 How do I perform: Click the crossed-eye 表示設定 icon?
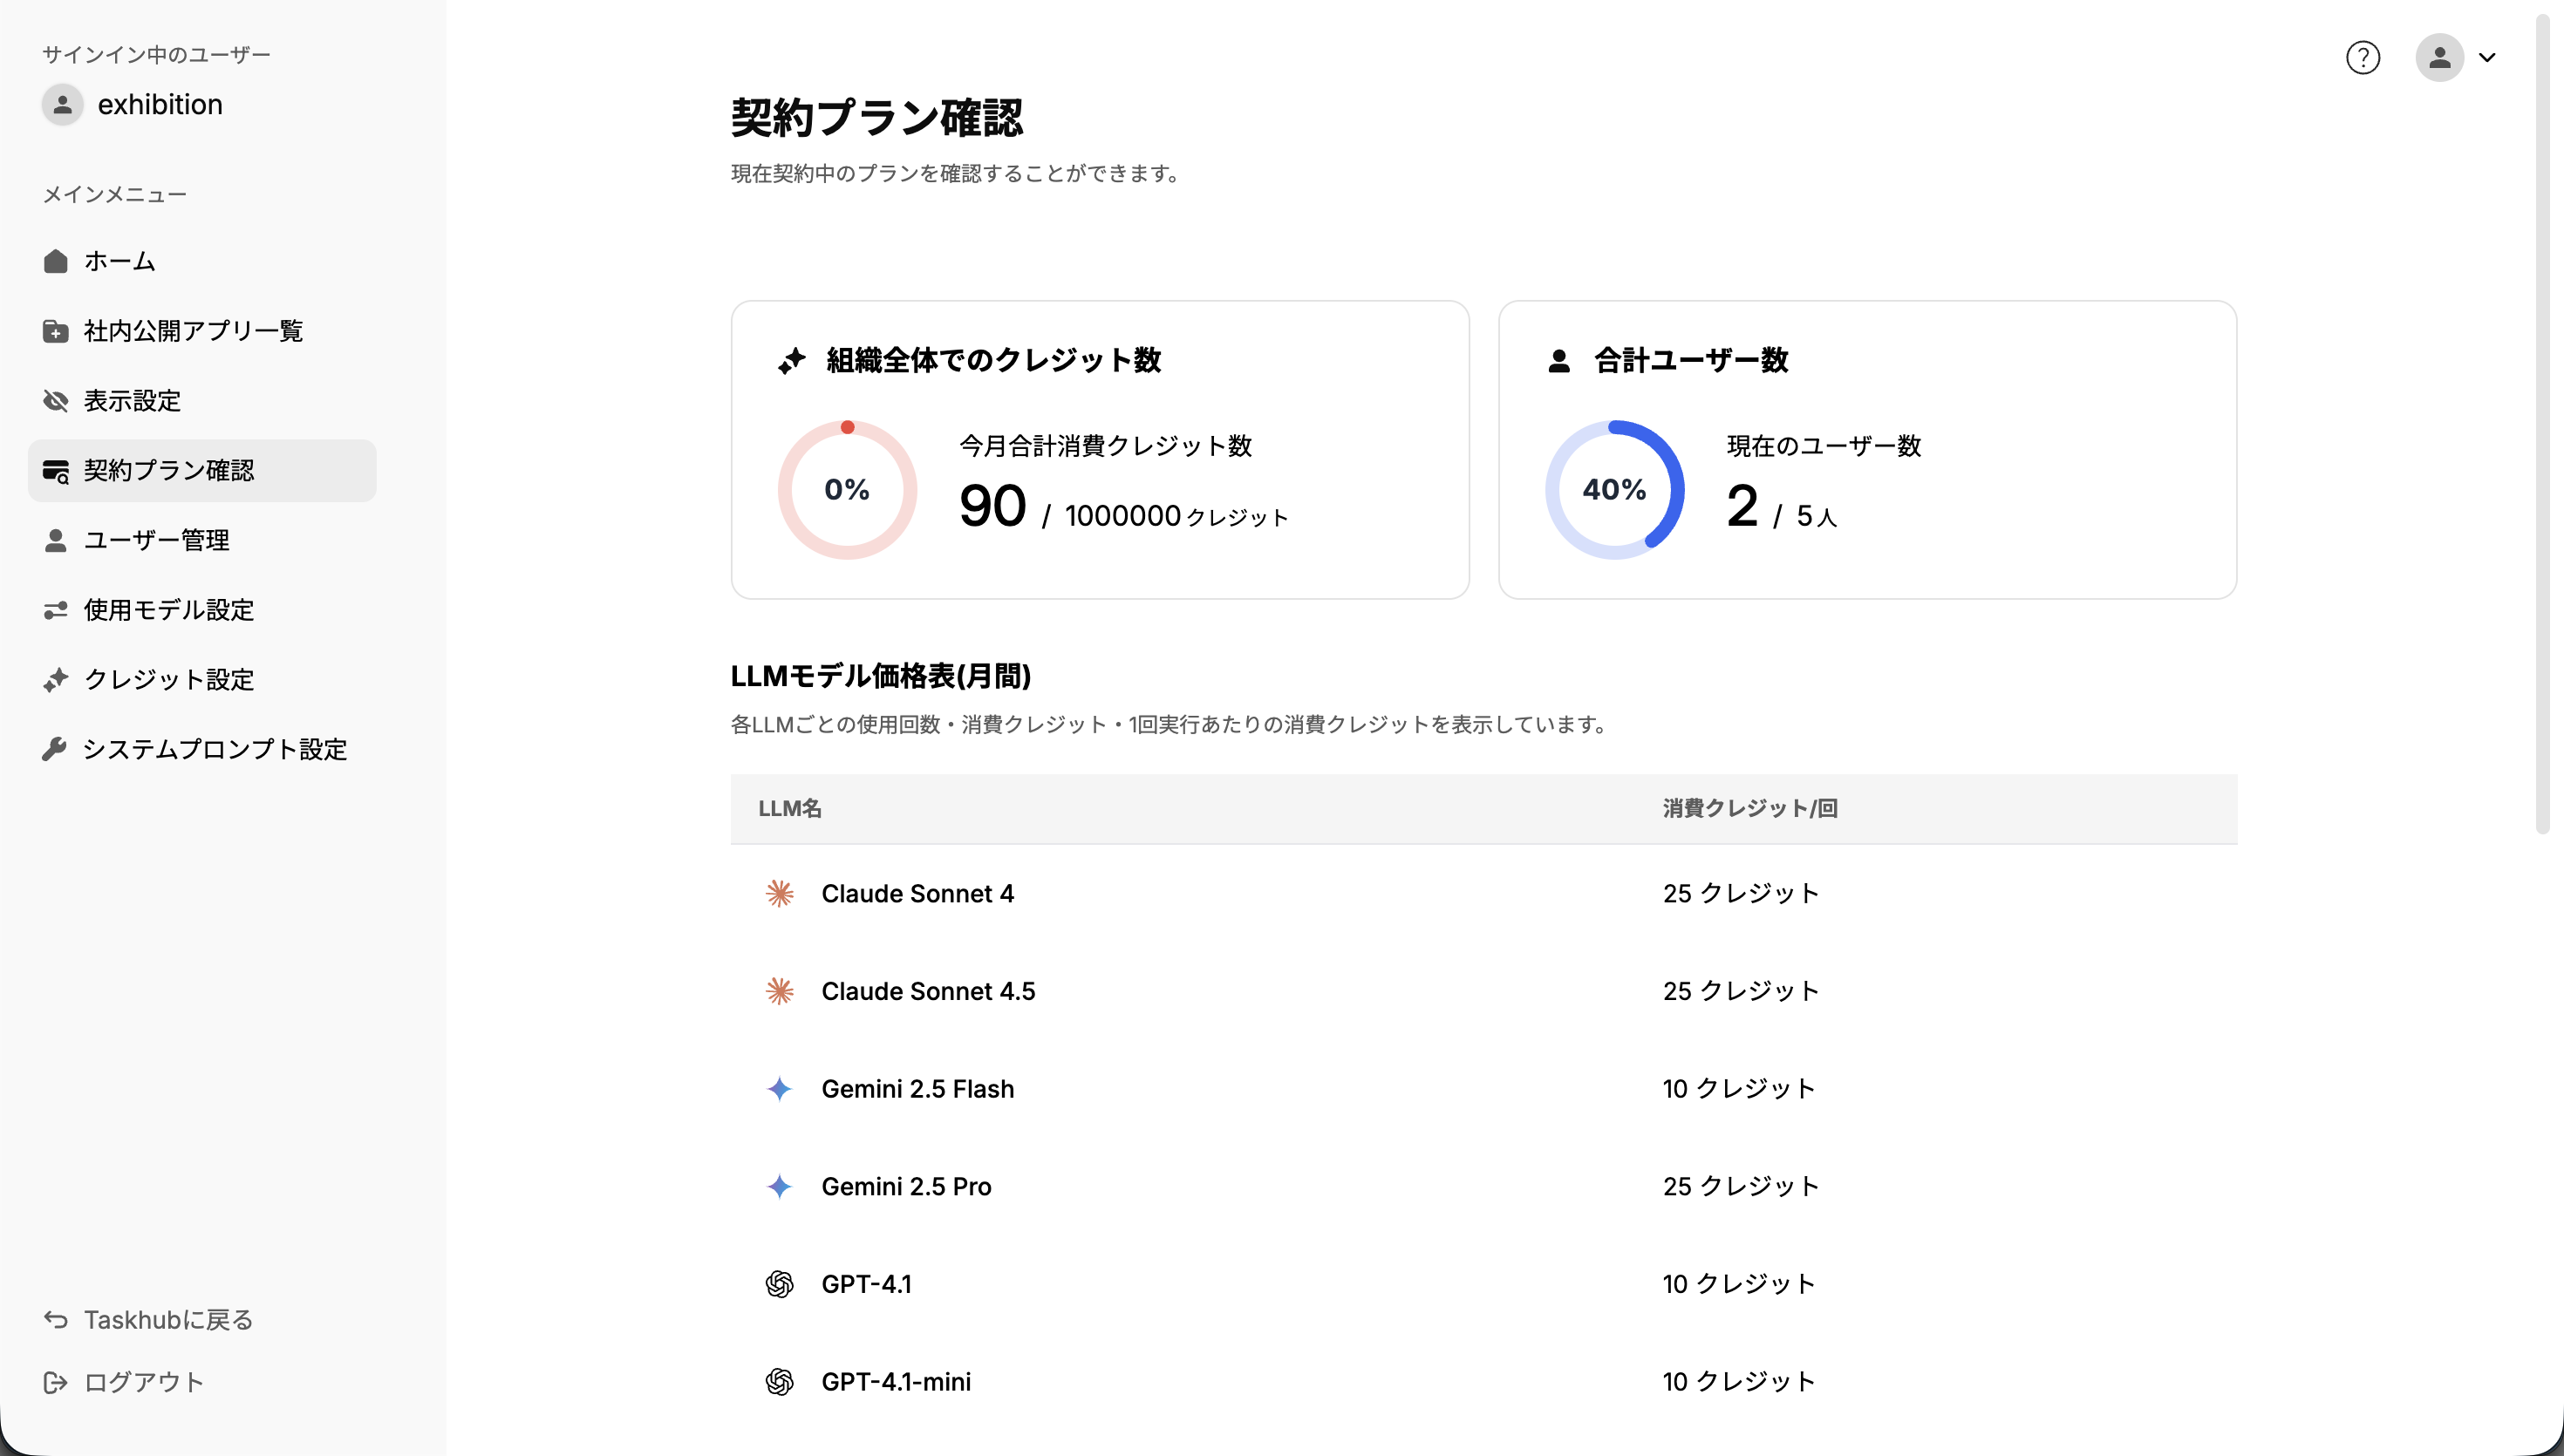56,401
